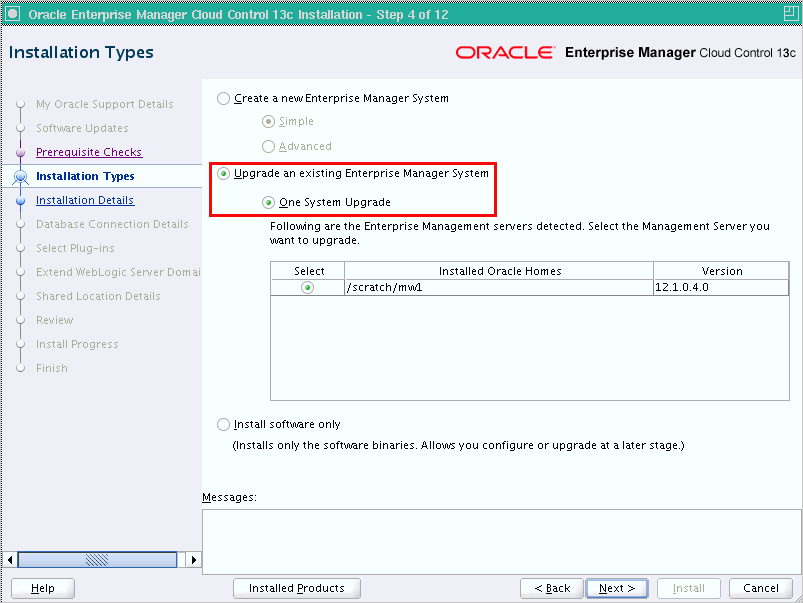Click the Finish step indicator icon
The image size is (803, 603).
coord(22,368)
